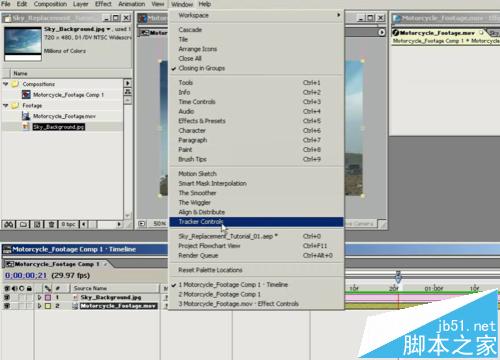Choose Effects & Presets from the Window menu
This screenshot has height=360, width=500.
click(x=257, y=121)
